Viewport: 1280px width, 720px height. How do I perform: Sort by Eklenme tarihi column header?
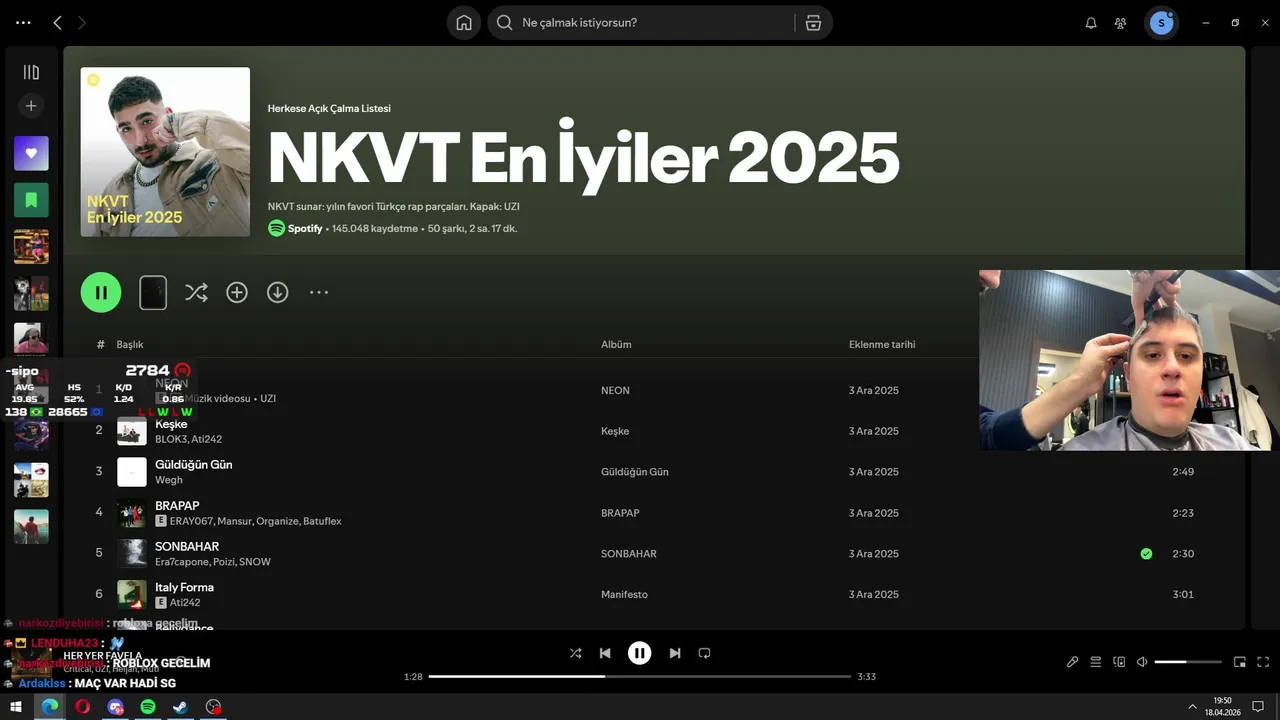882,345
